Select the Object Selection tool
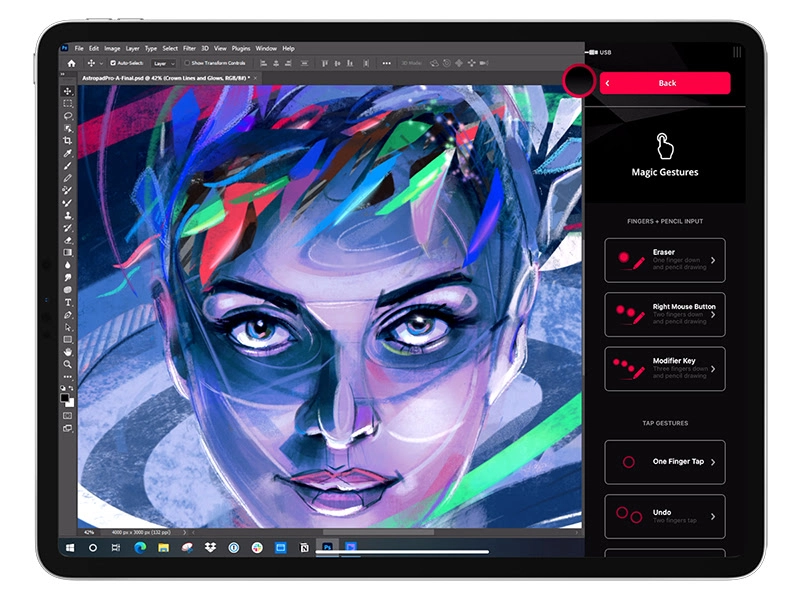This screenshot has width=800, height=600. pos(67,129)
